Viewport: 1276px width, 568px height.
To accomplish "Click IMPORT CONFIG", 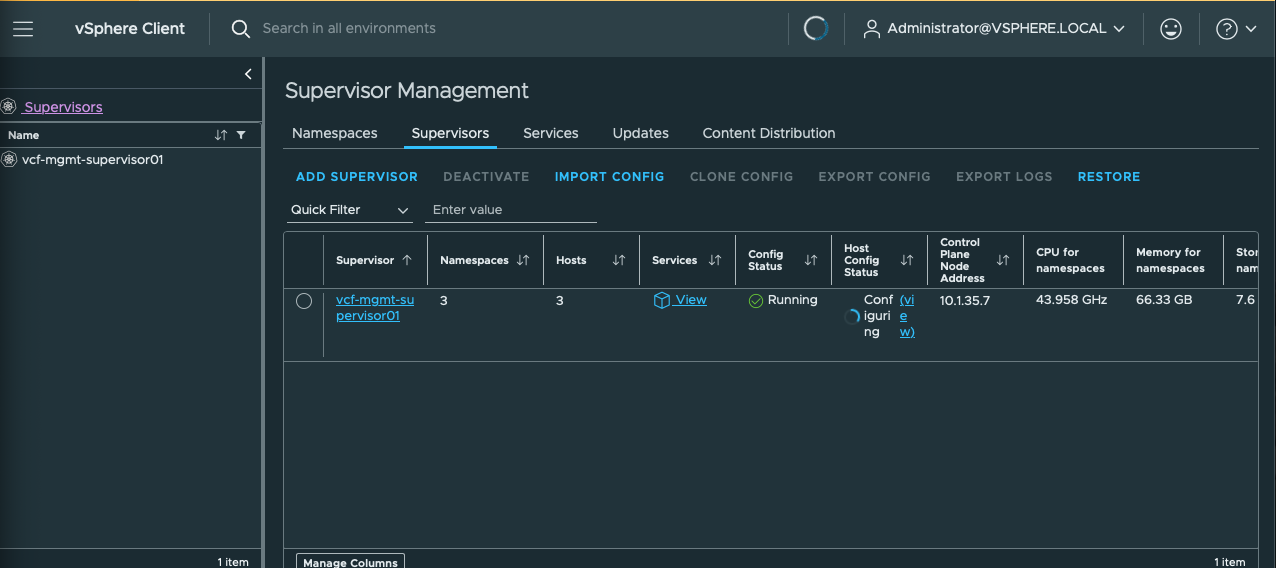I will (609, 177).
